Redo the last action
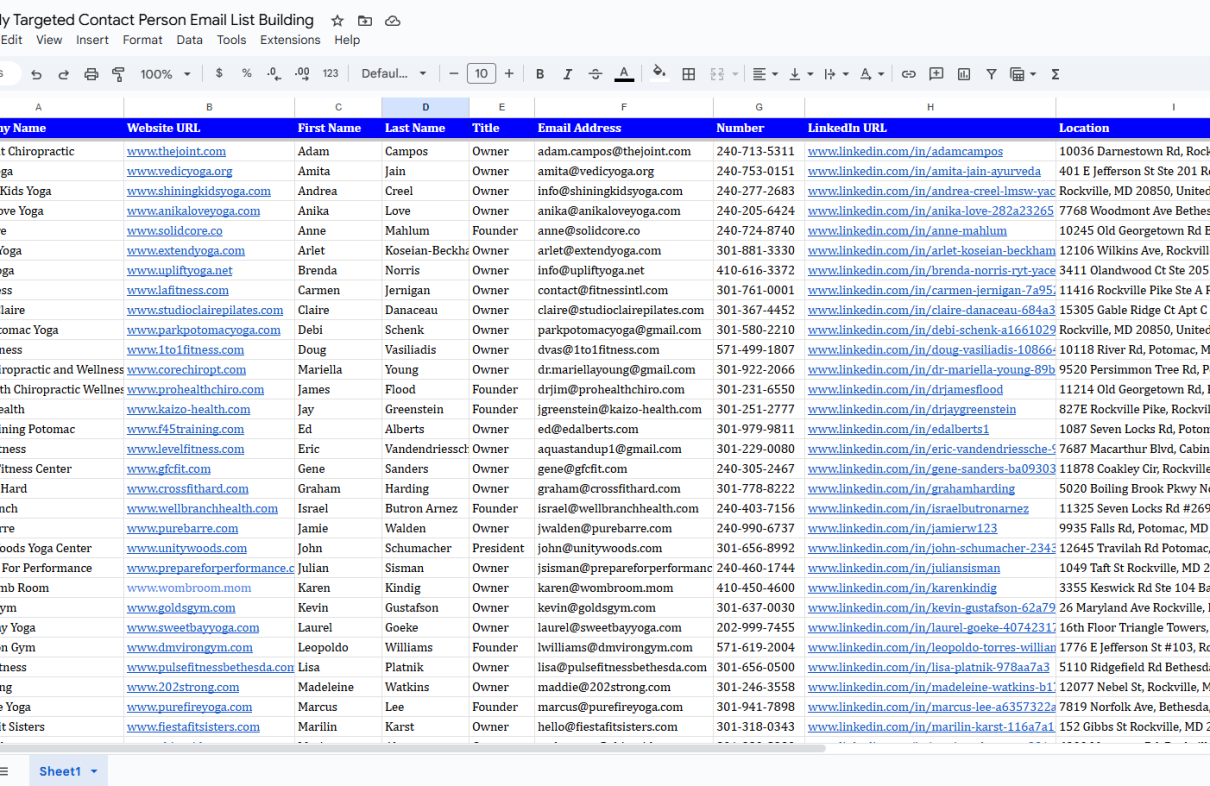This screenshot has width=1210, height=786. pos(64,74)
